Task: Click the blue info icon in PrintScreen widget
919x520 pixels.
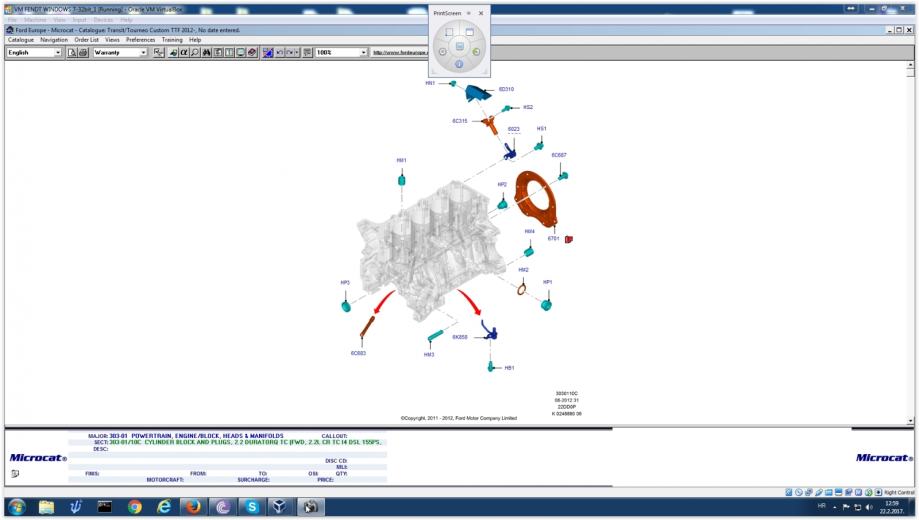Action: (x=459, y=64)
